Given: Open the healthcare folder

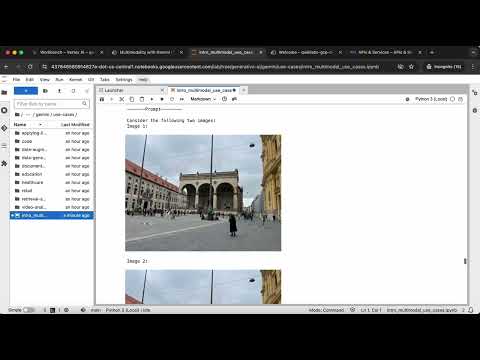Looking at the screenshot, I should click(52, 182).
